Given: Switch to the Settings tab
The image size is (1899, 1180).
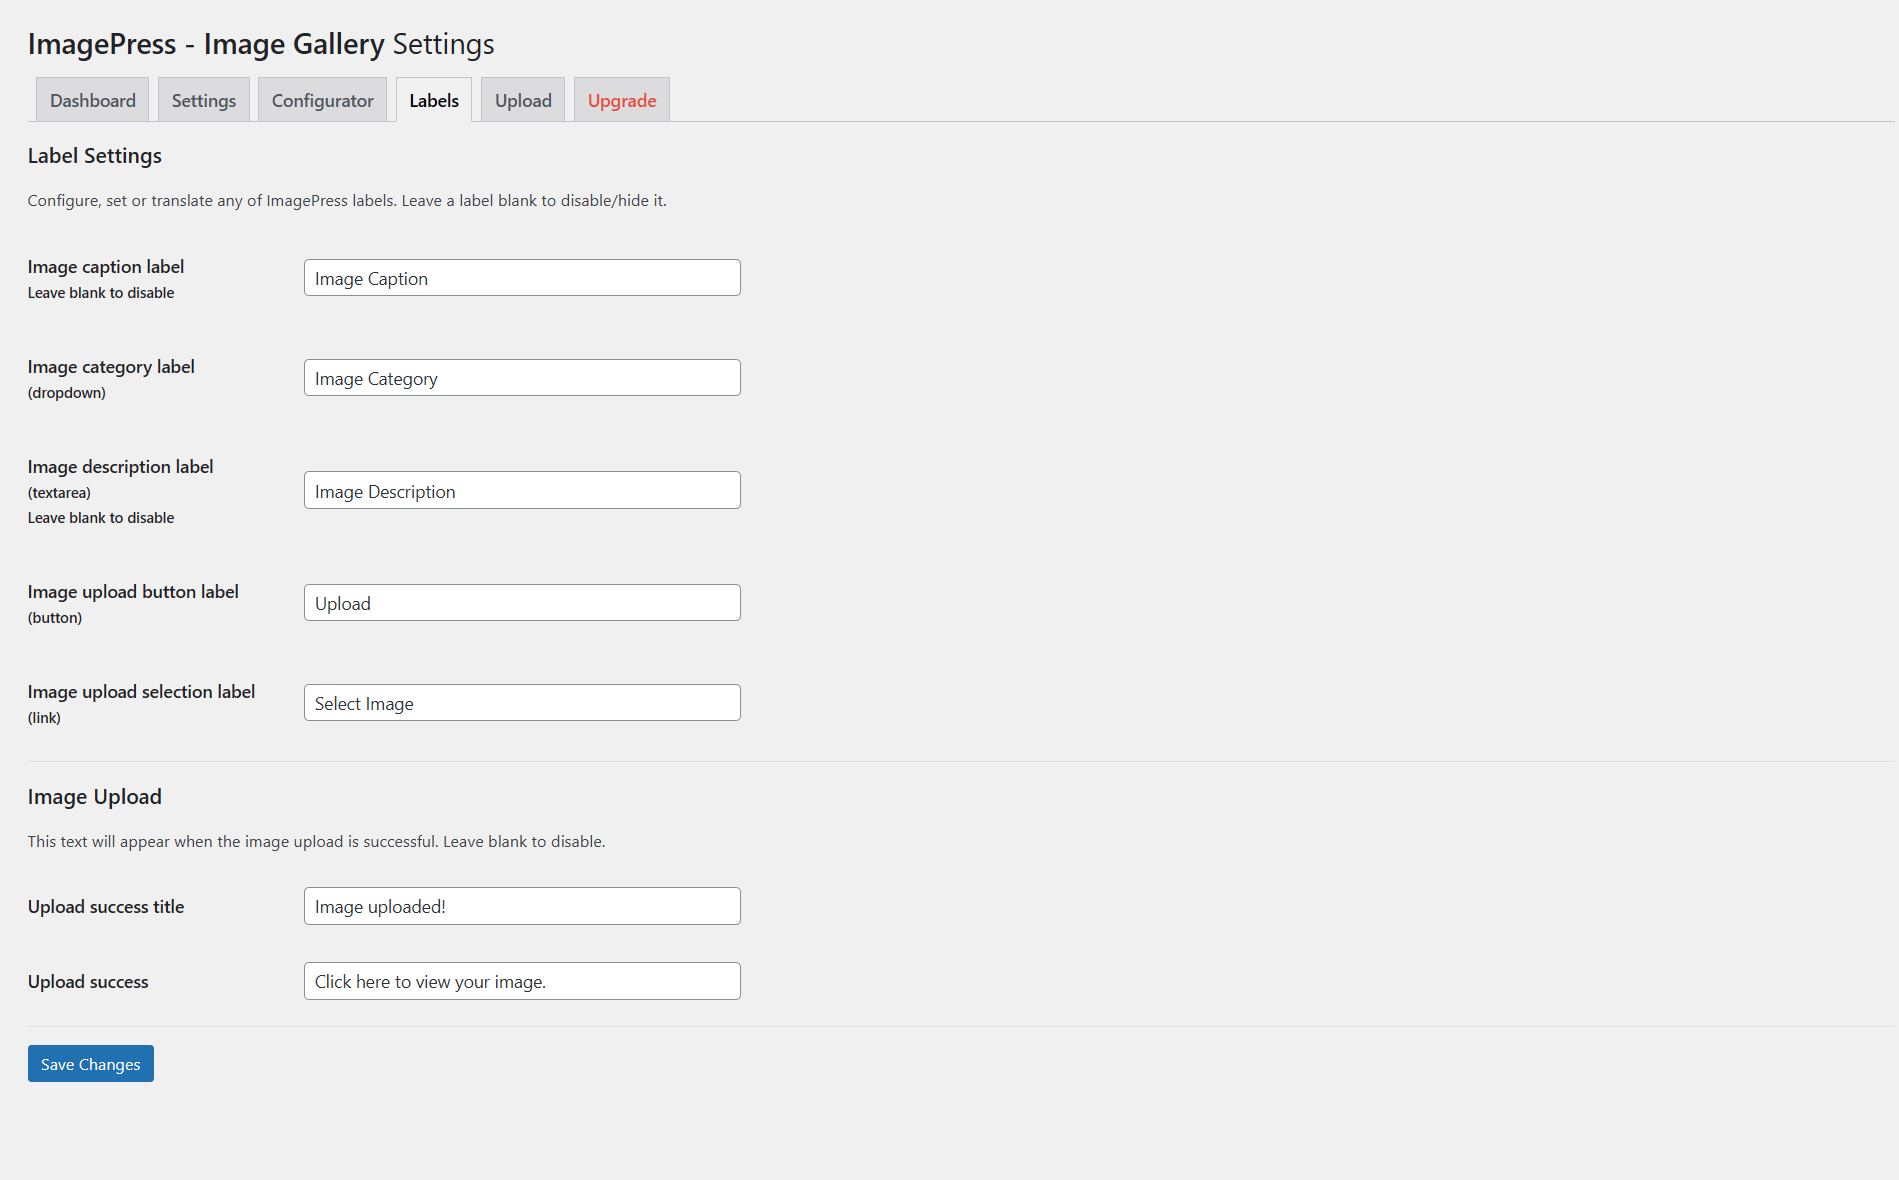Looking at the screenshot, I should (204, 100).
